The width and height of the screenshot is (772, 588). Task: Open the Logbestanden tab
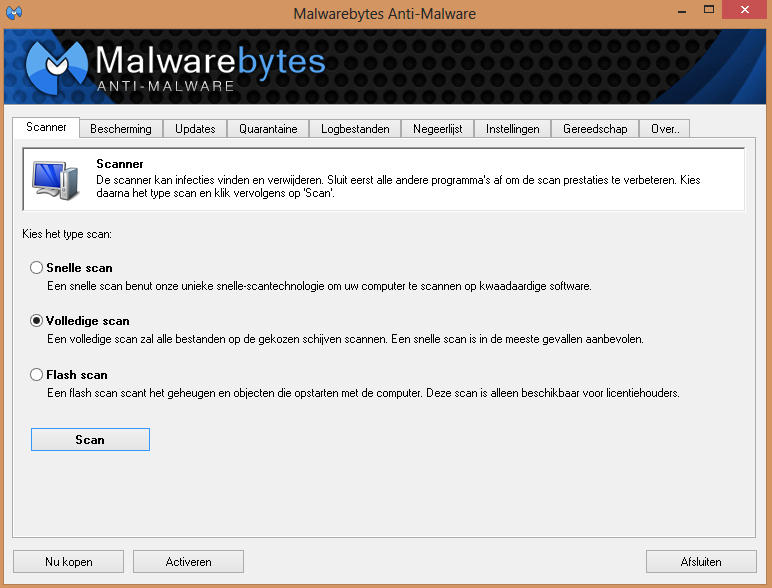tap(355, 129)
